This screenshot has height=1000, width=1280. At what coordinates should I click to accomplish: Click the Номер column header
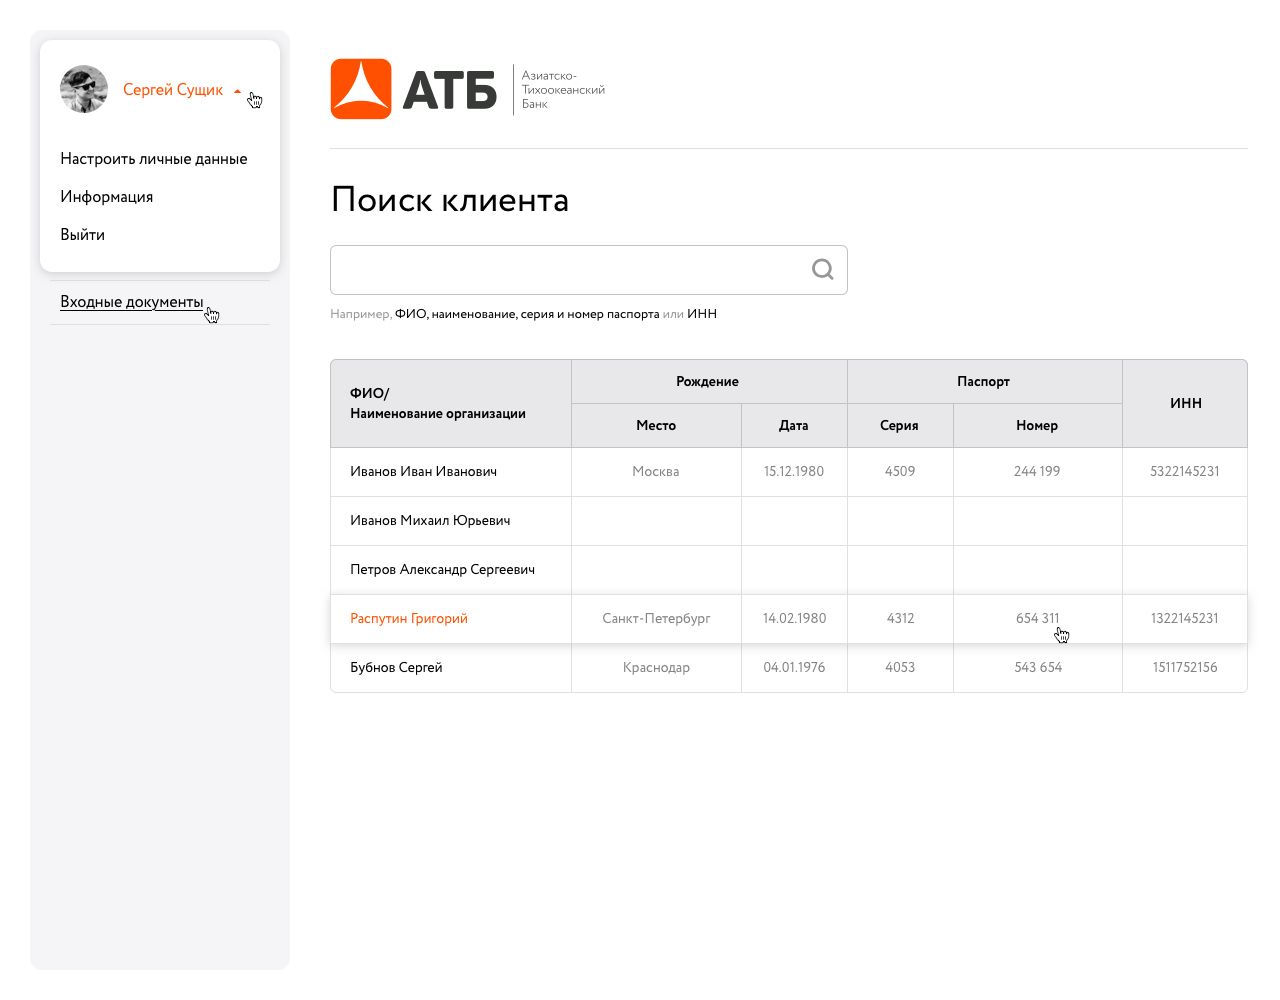pos(1037,425)
